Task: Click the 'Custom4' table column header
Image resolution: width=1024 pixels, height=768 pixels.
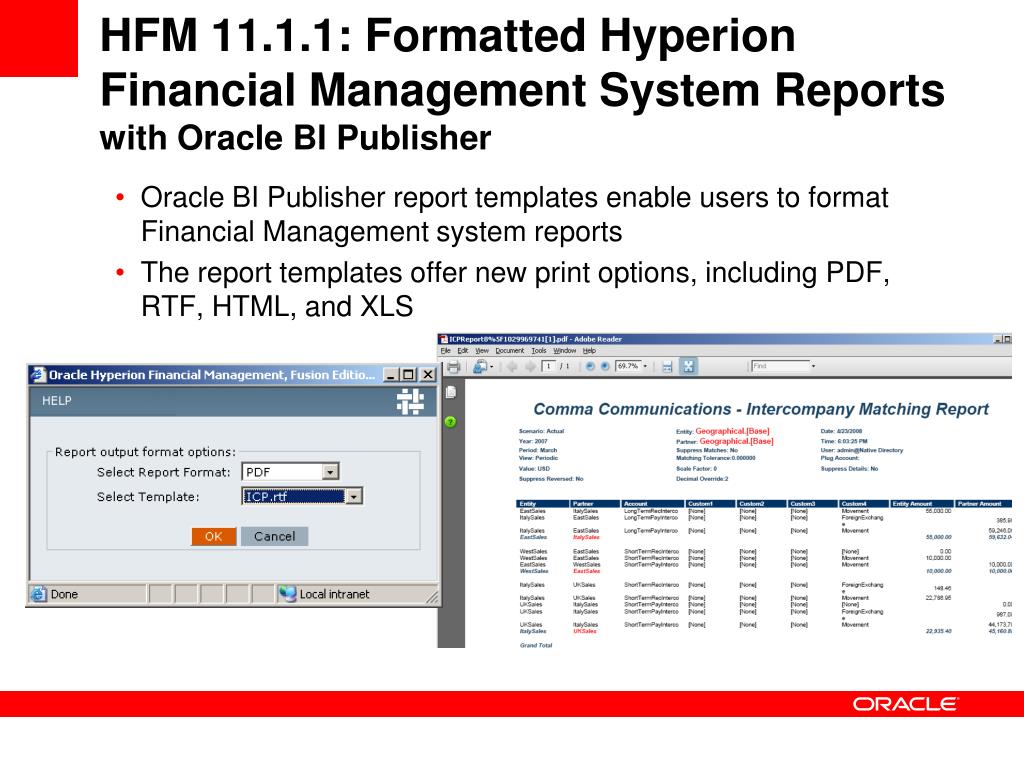Action: point(864,504)
